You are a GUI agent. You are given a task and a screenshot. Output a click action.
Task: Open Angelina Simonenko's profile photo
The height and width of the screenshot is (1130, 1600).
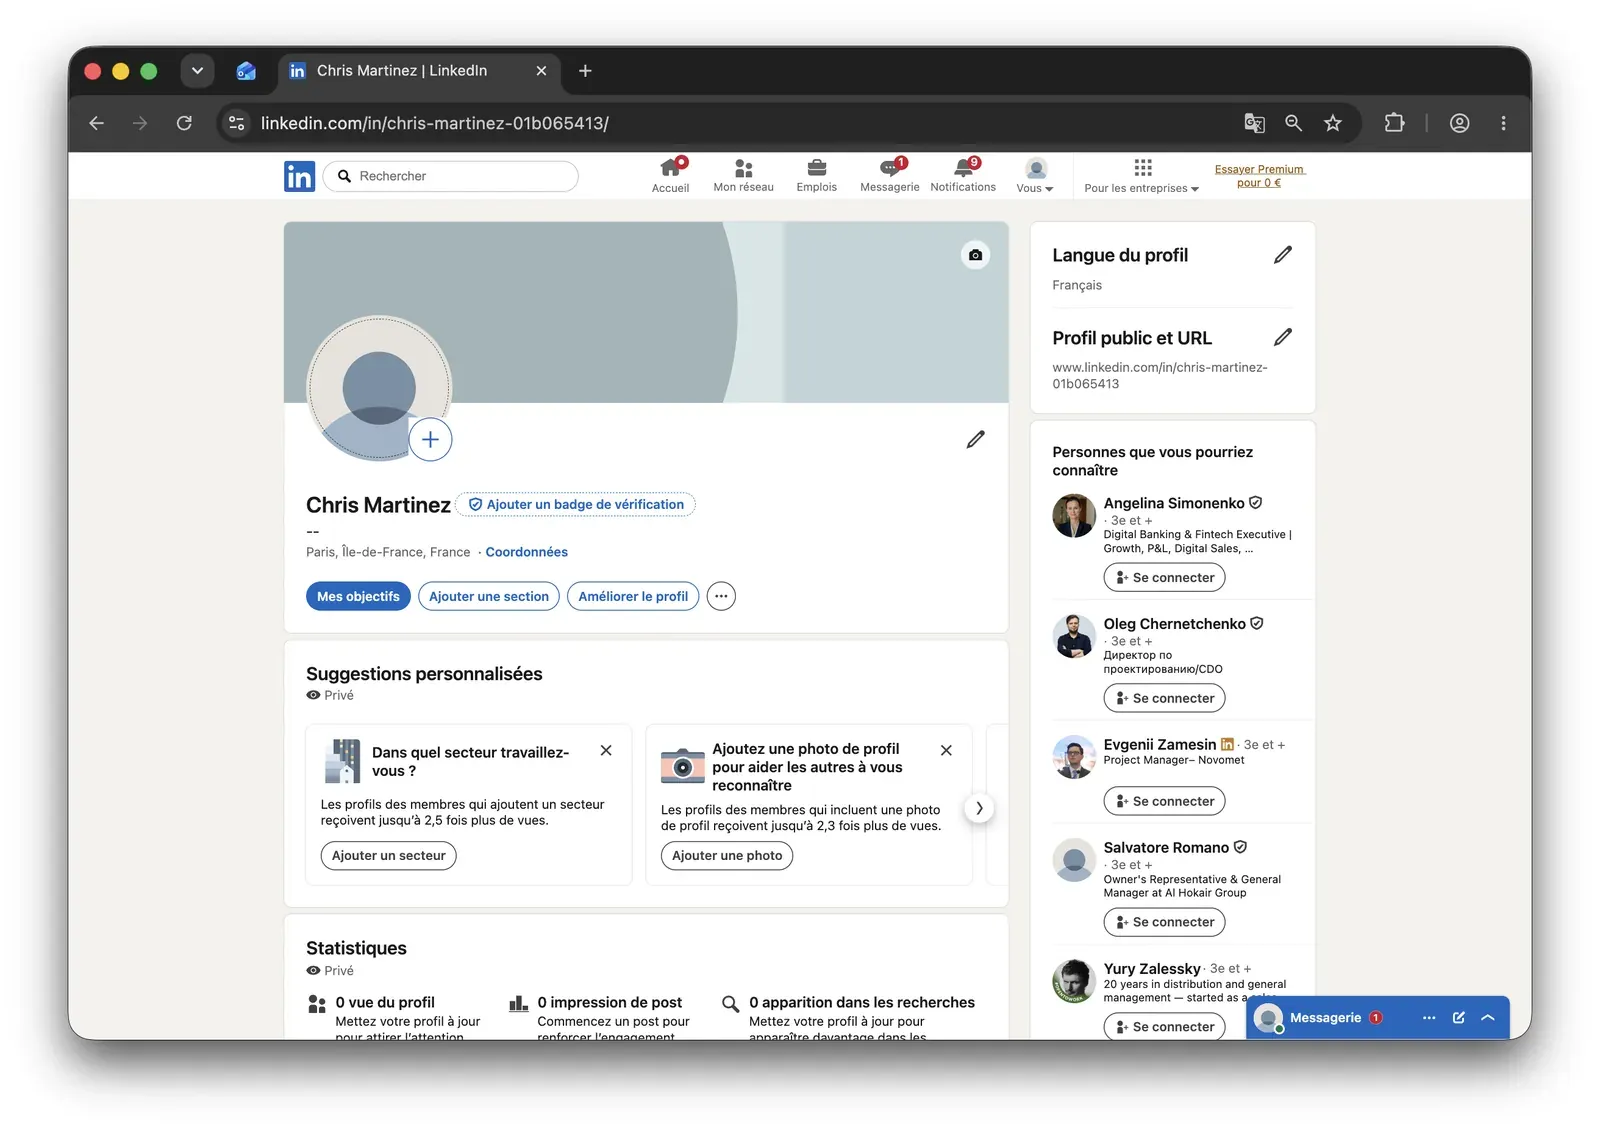pos(1074,516)
